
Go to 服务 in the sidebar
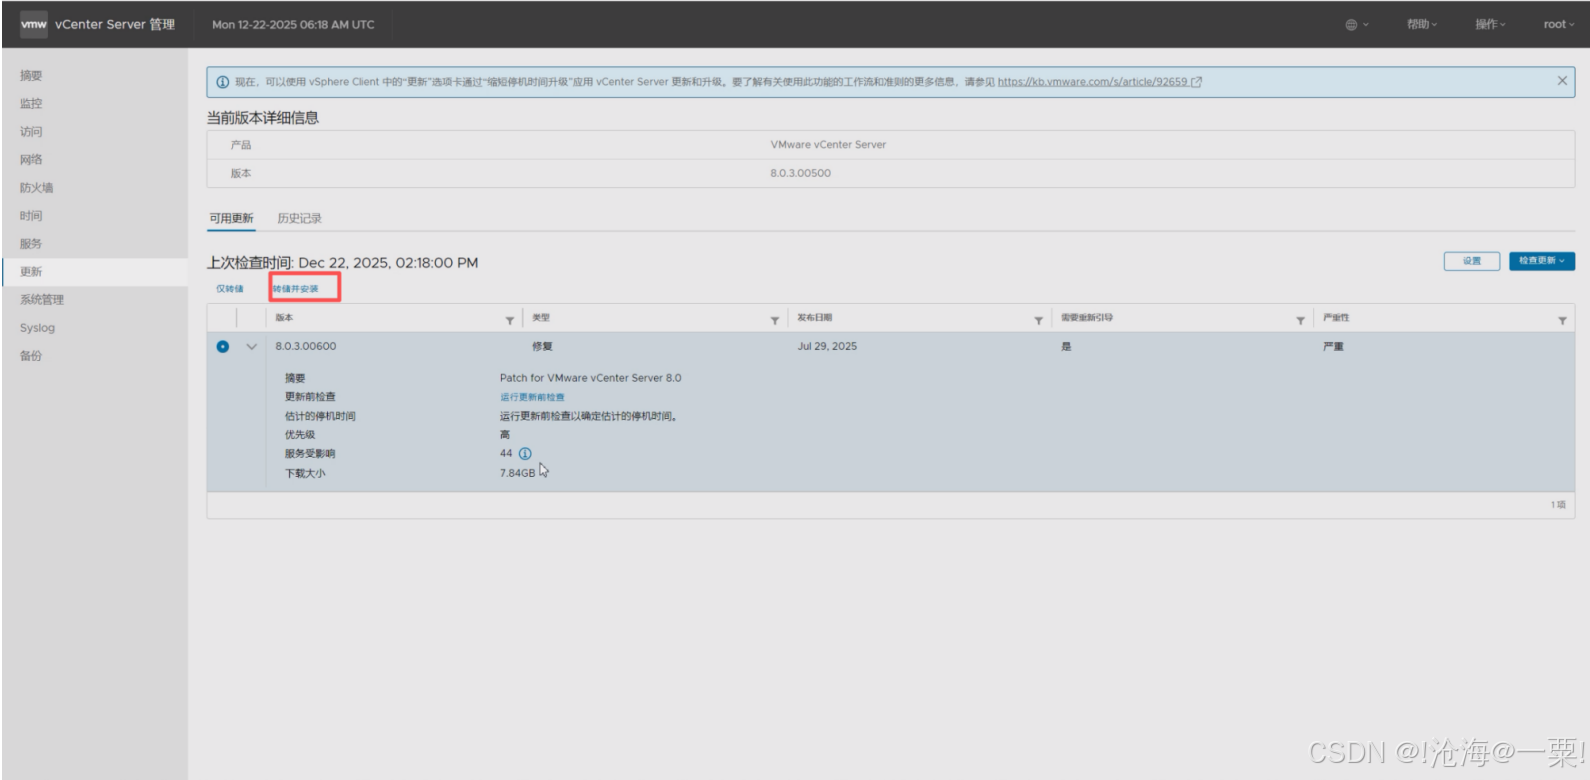[x=31, y=243]
